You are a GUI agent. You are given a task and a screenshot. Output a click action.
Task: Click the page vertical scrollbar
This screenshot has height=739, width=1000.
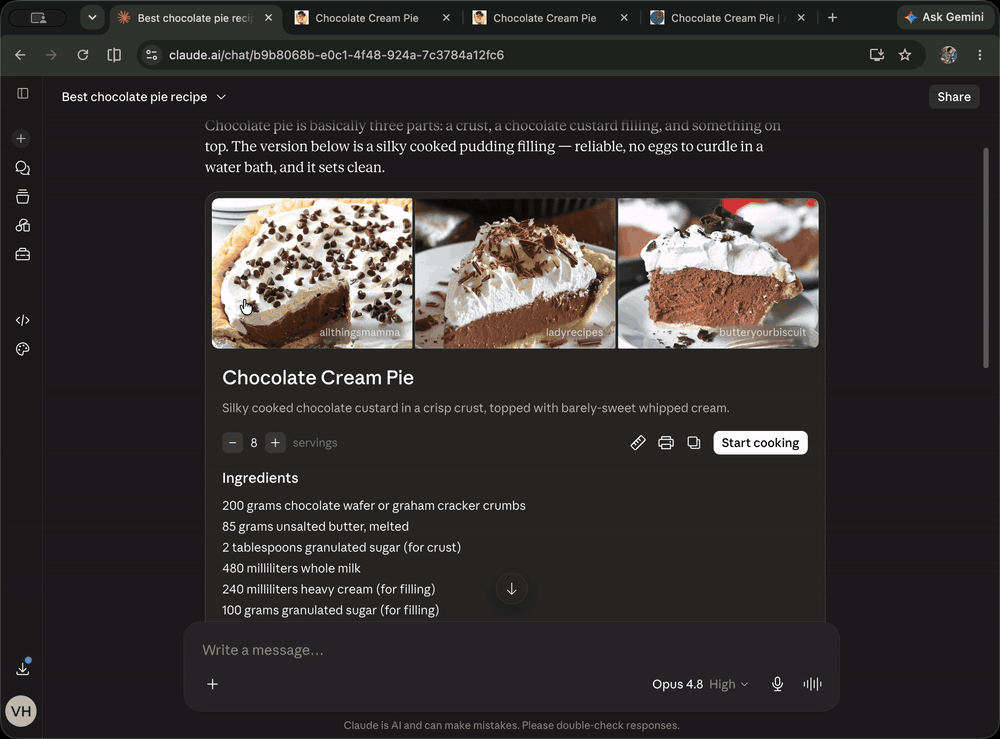985,258
